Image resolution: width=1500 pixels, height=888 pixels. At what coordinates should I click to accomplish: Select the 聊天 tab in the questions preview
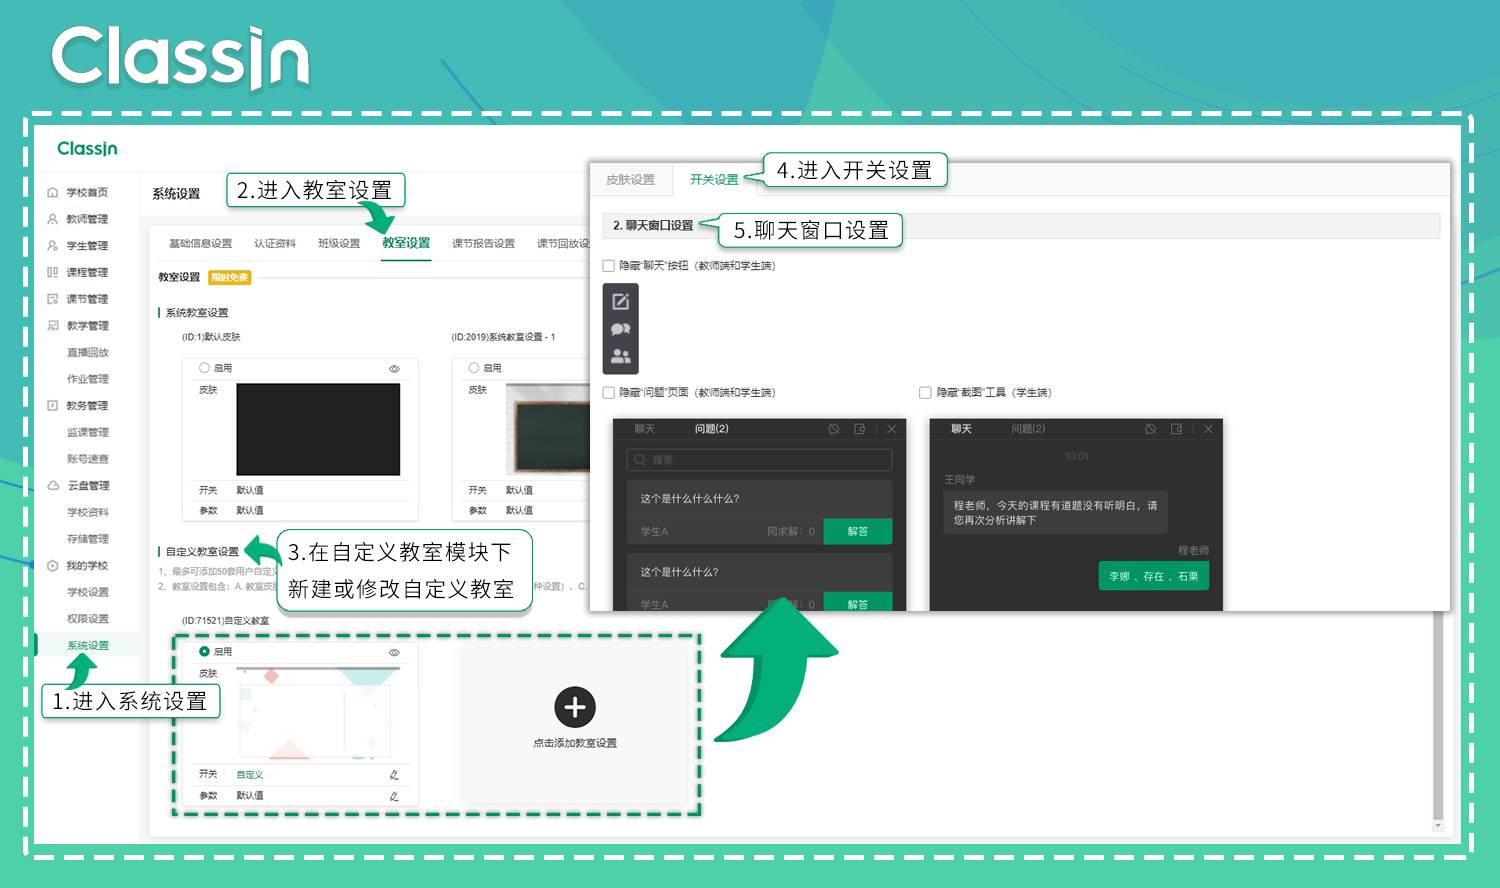click(645, 429)
